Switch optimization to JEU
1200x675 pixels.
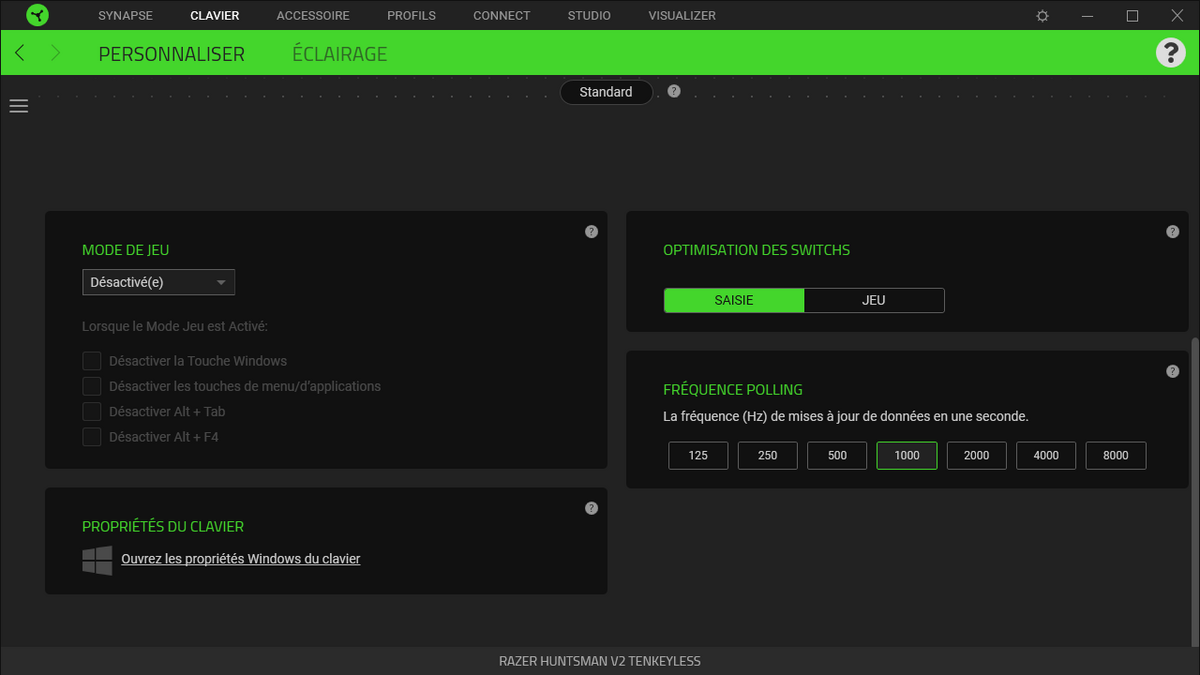tap(874, 300)
